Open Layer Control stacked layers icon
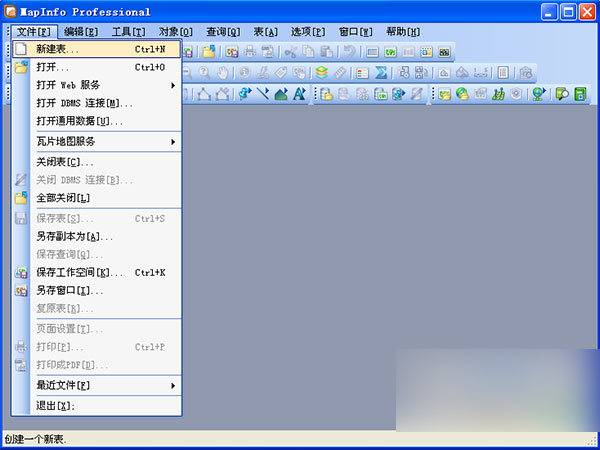Viewport: 600px width, 450px height. click(x=321, y=72)
